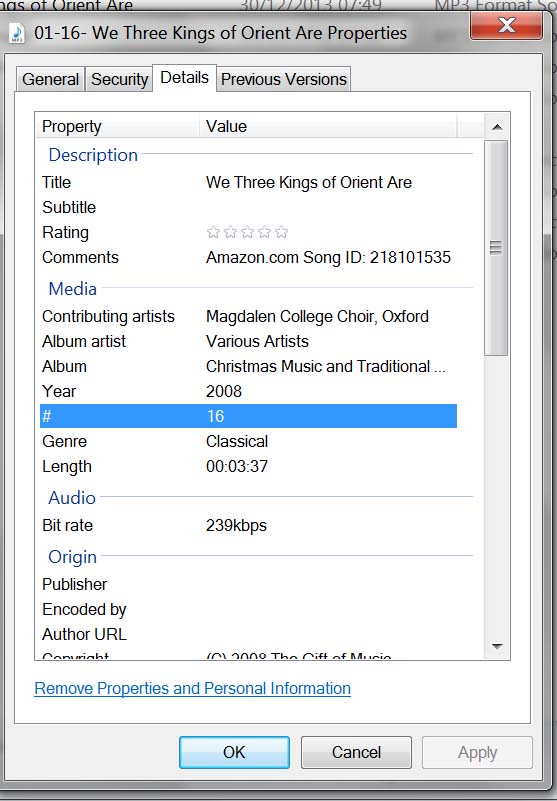Open the Security tab
This screenshot has height=801, width=557.
[120, 79]
